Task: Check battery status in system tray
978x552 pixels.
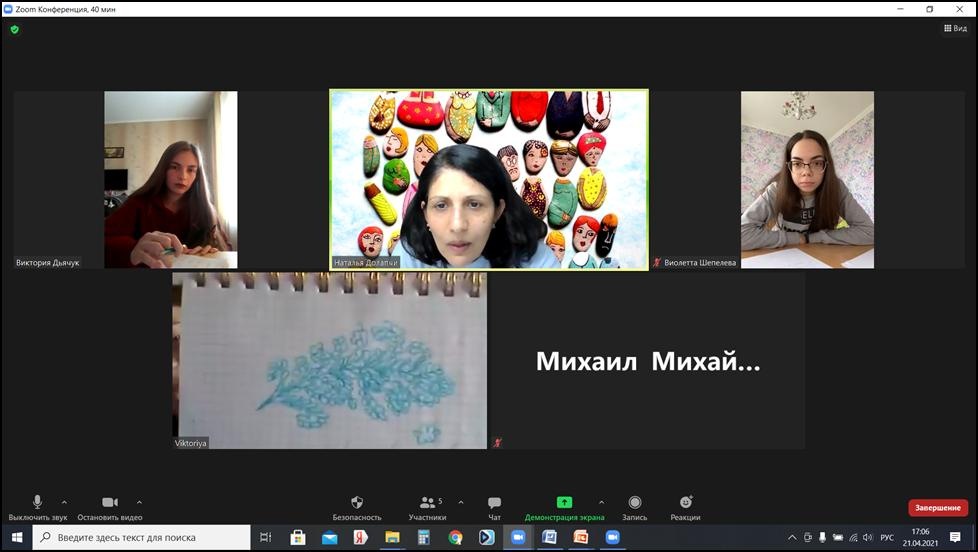Action: click(838, 537)
